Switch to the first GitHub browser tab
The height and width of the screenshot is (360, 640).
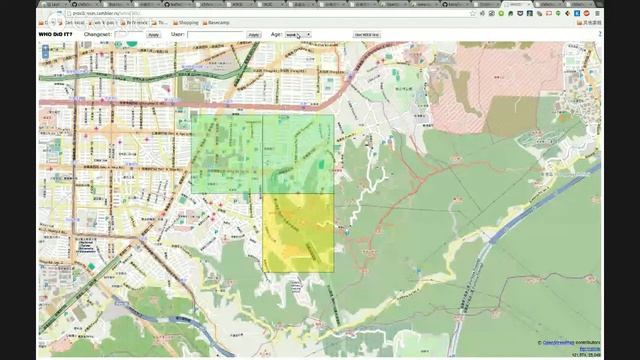pyautogui.click(x=84, y=4)
